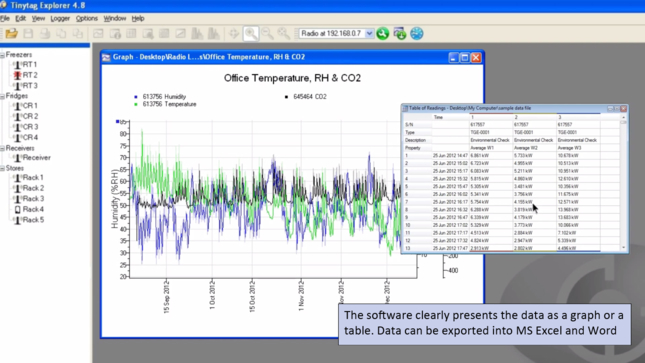Select CR 3 logger under Fridges

26,127
